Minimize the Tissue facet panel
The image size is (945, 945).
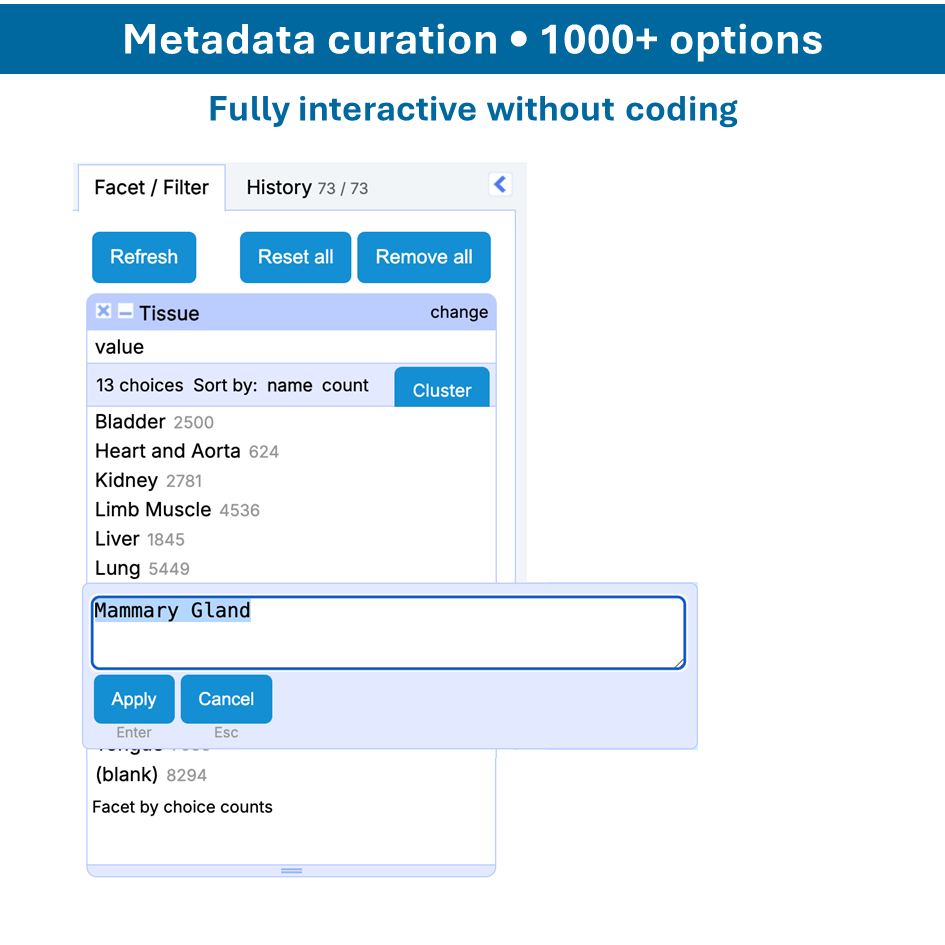[x=125, y=312]
